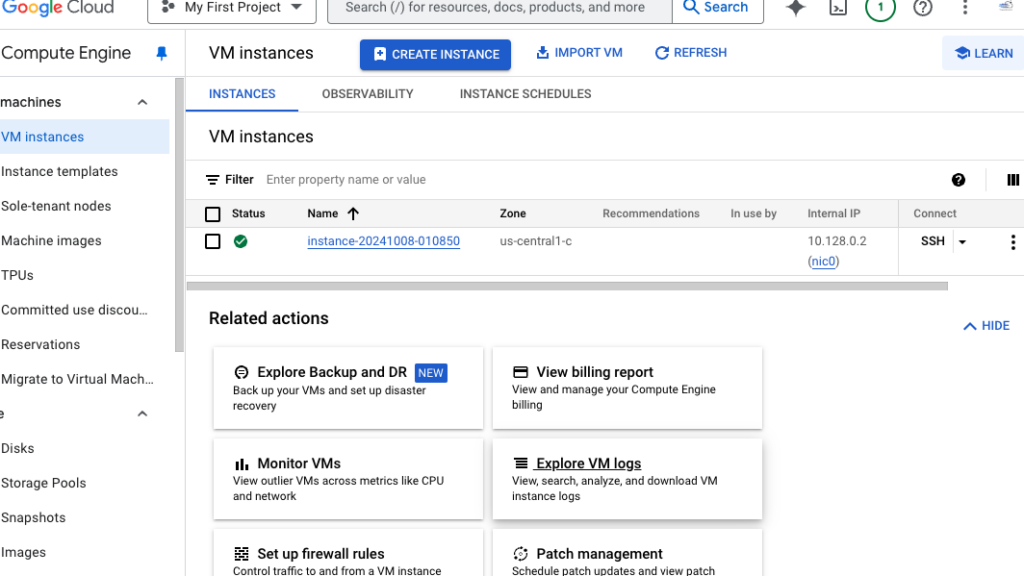
Task: Open the My First Project selector
Action: (232, 8)
